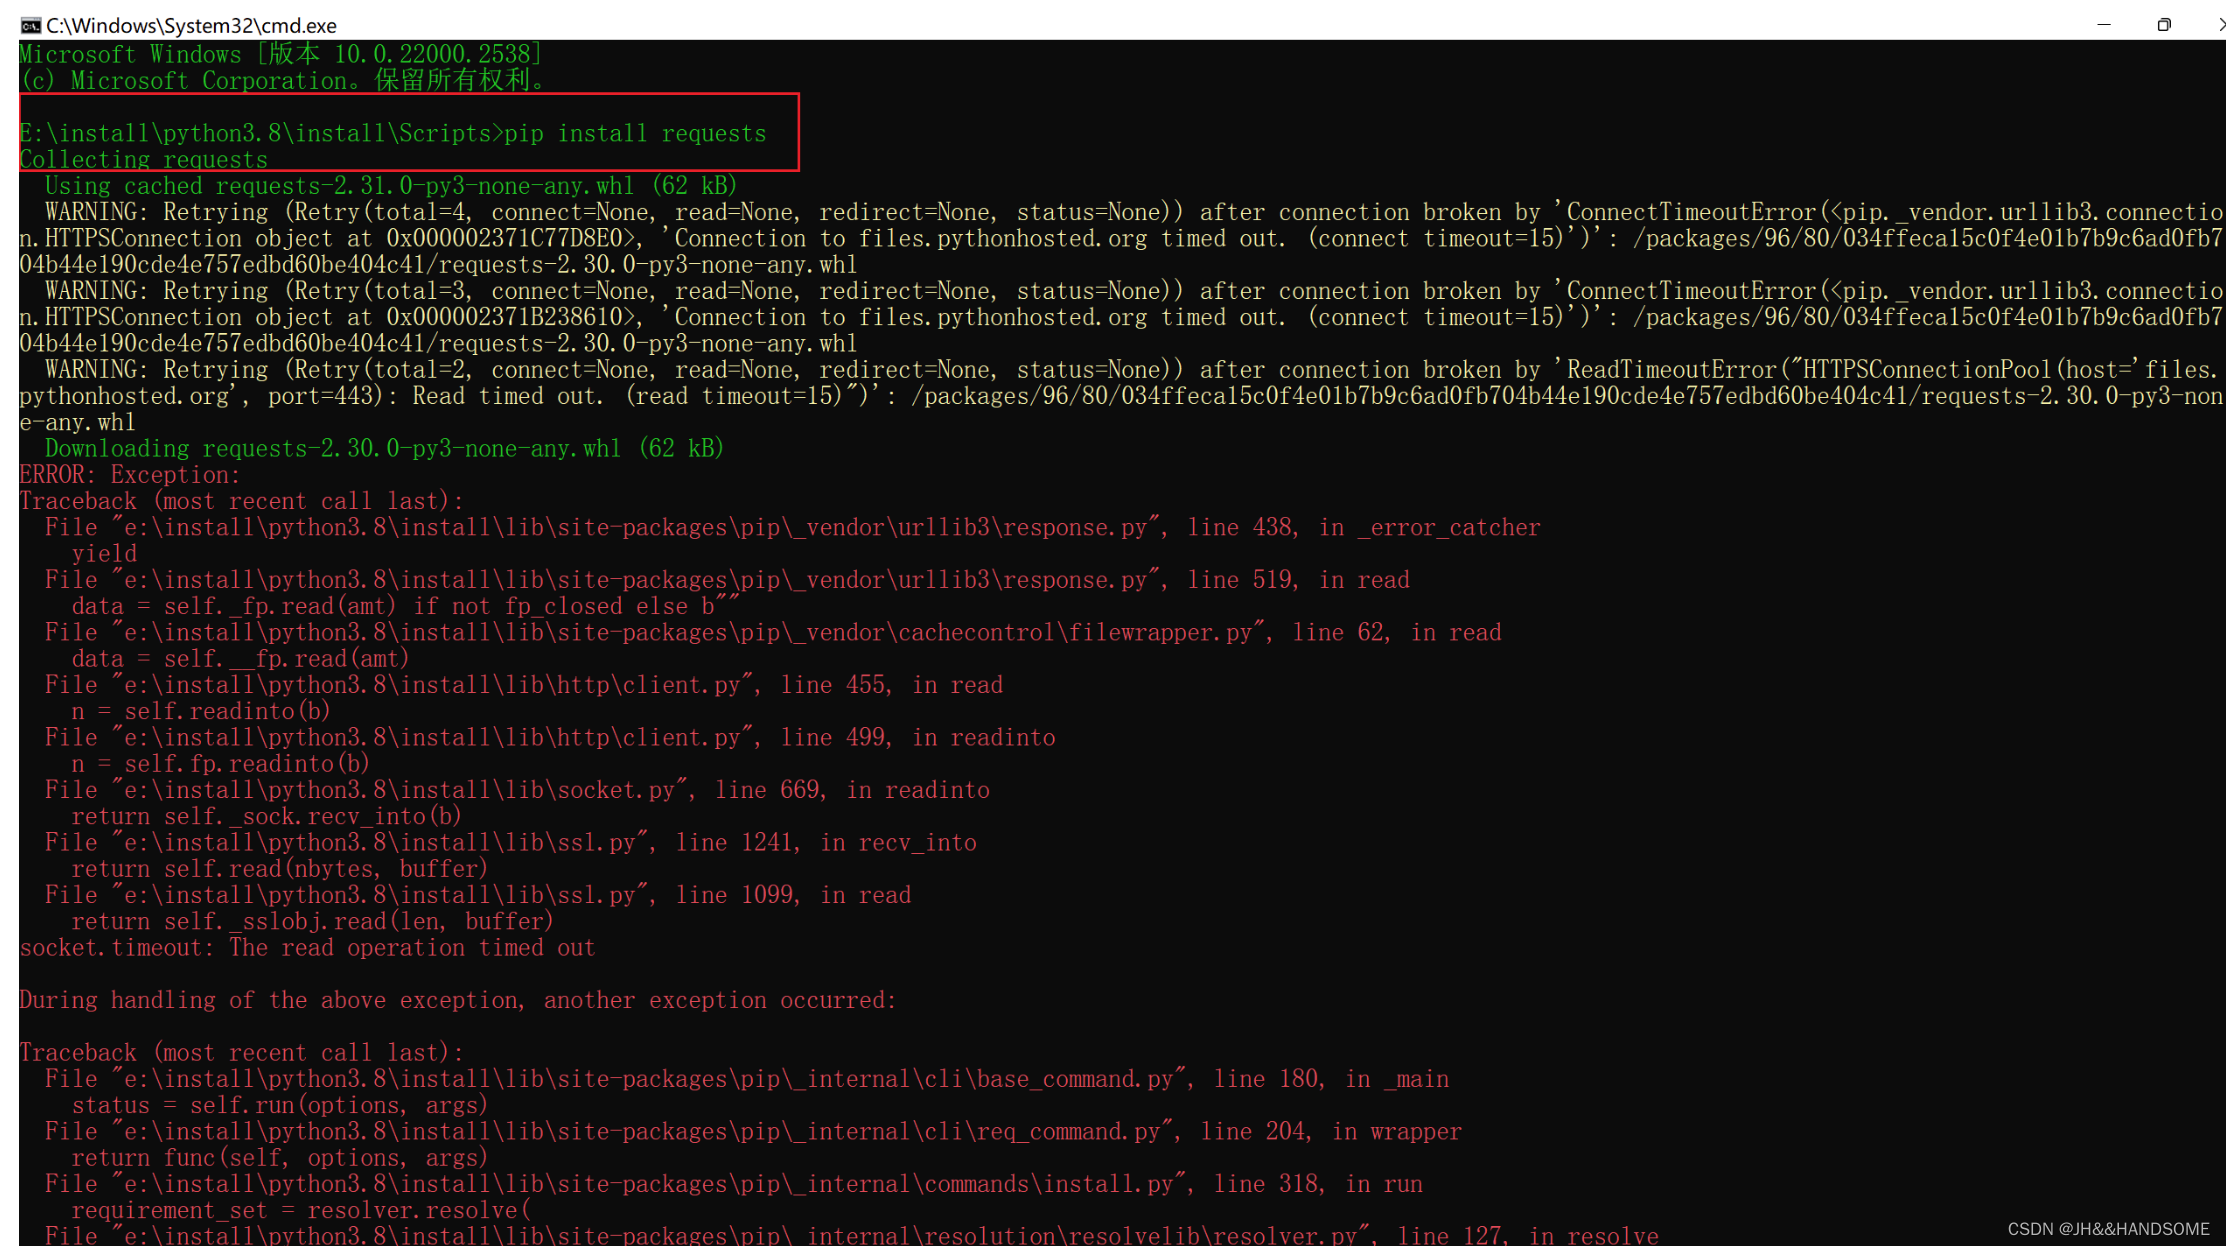This screenshot has height=1246, width=2226.
Task: Click the line 'Microsoft Windows [版本 10.0.22000.2538]'
Action: [280, 54]
